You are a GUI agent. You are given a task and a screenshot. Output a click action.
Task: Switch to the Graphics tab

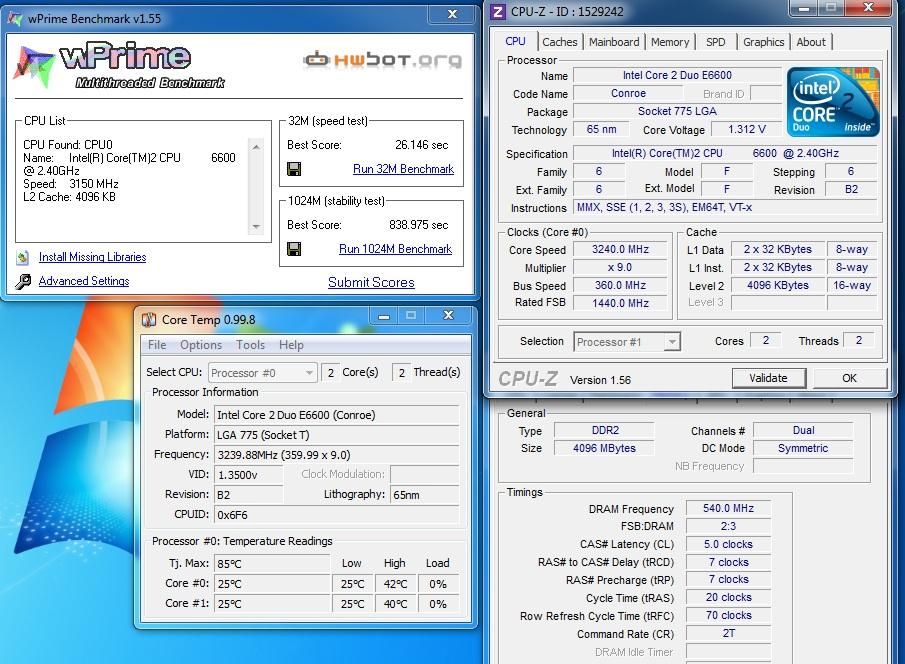point(763,42)
